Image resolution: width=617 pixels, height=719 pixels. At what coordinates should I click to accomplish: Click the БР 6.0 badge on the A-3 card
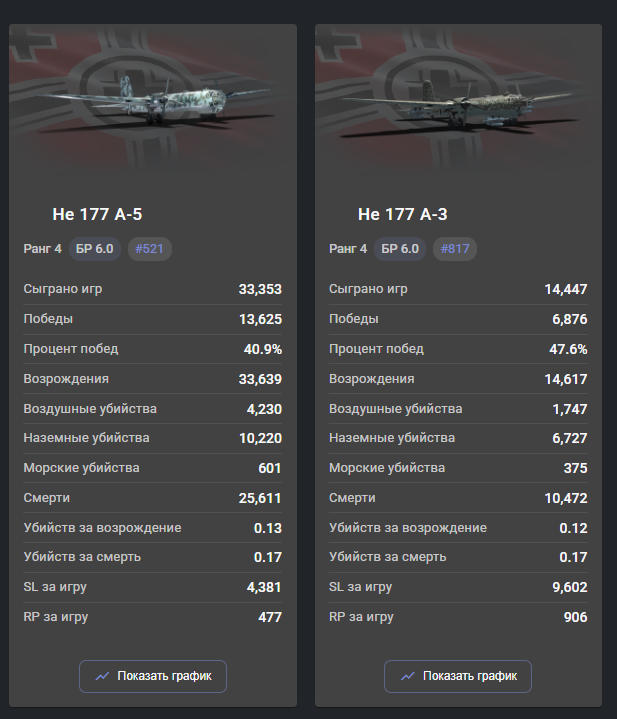401,249
